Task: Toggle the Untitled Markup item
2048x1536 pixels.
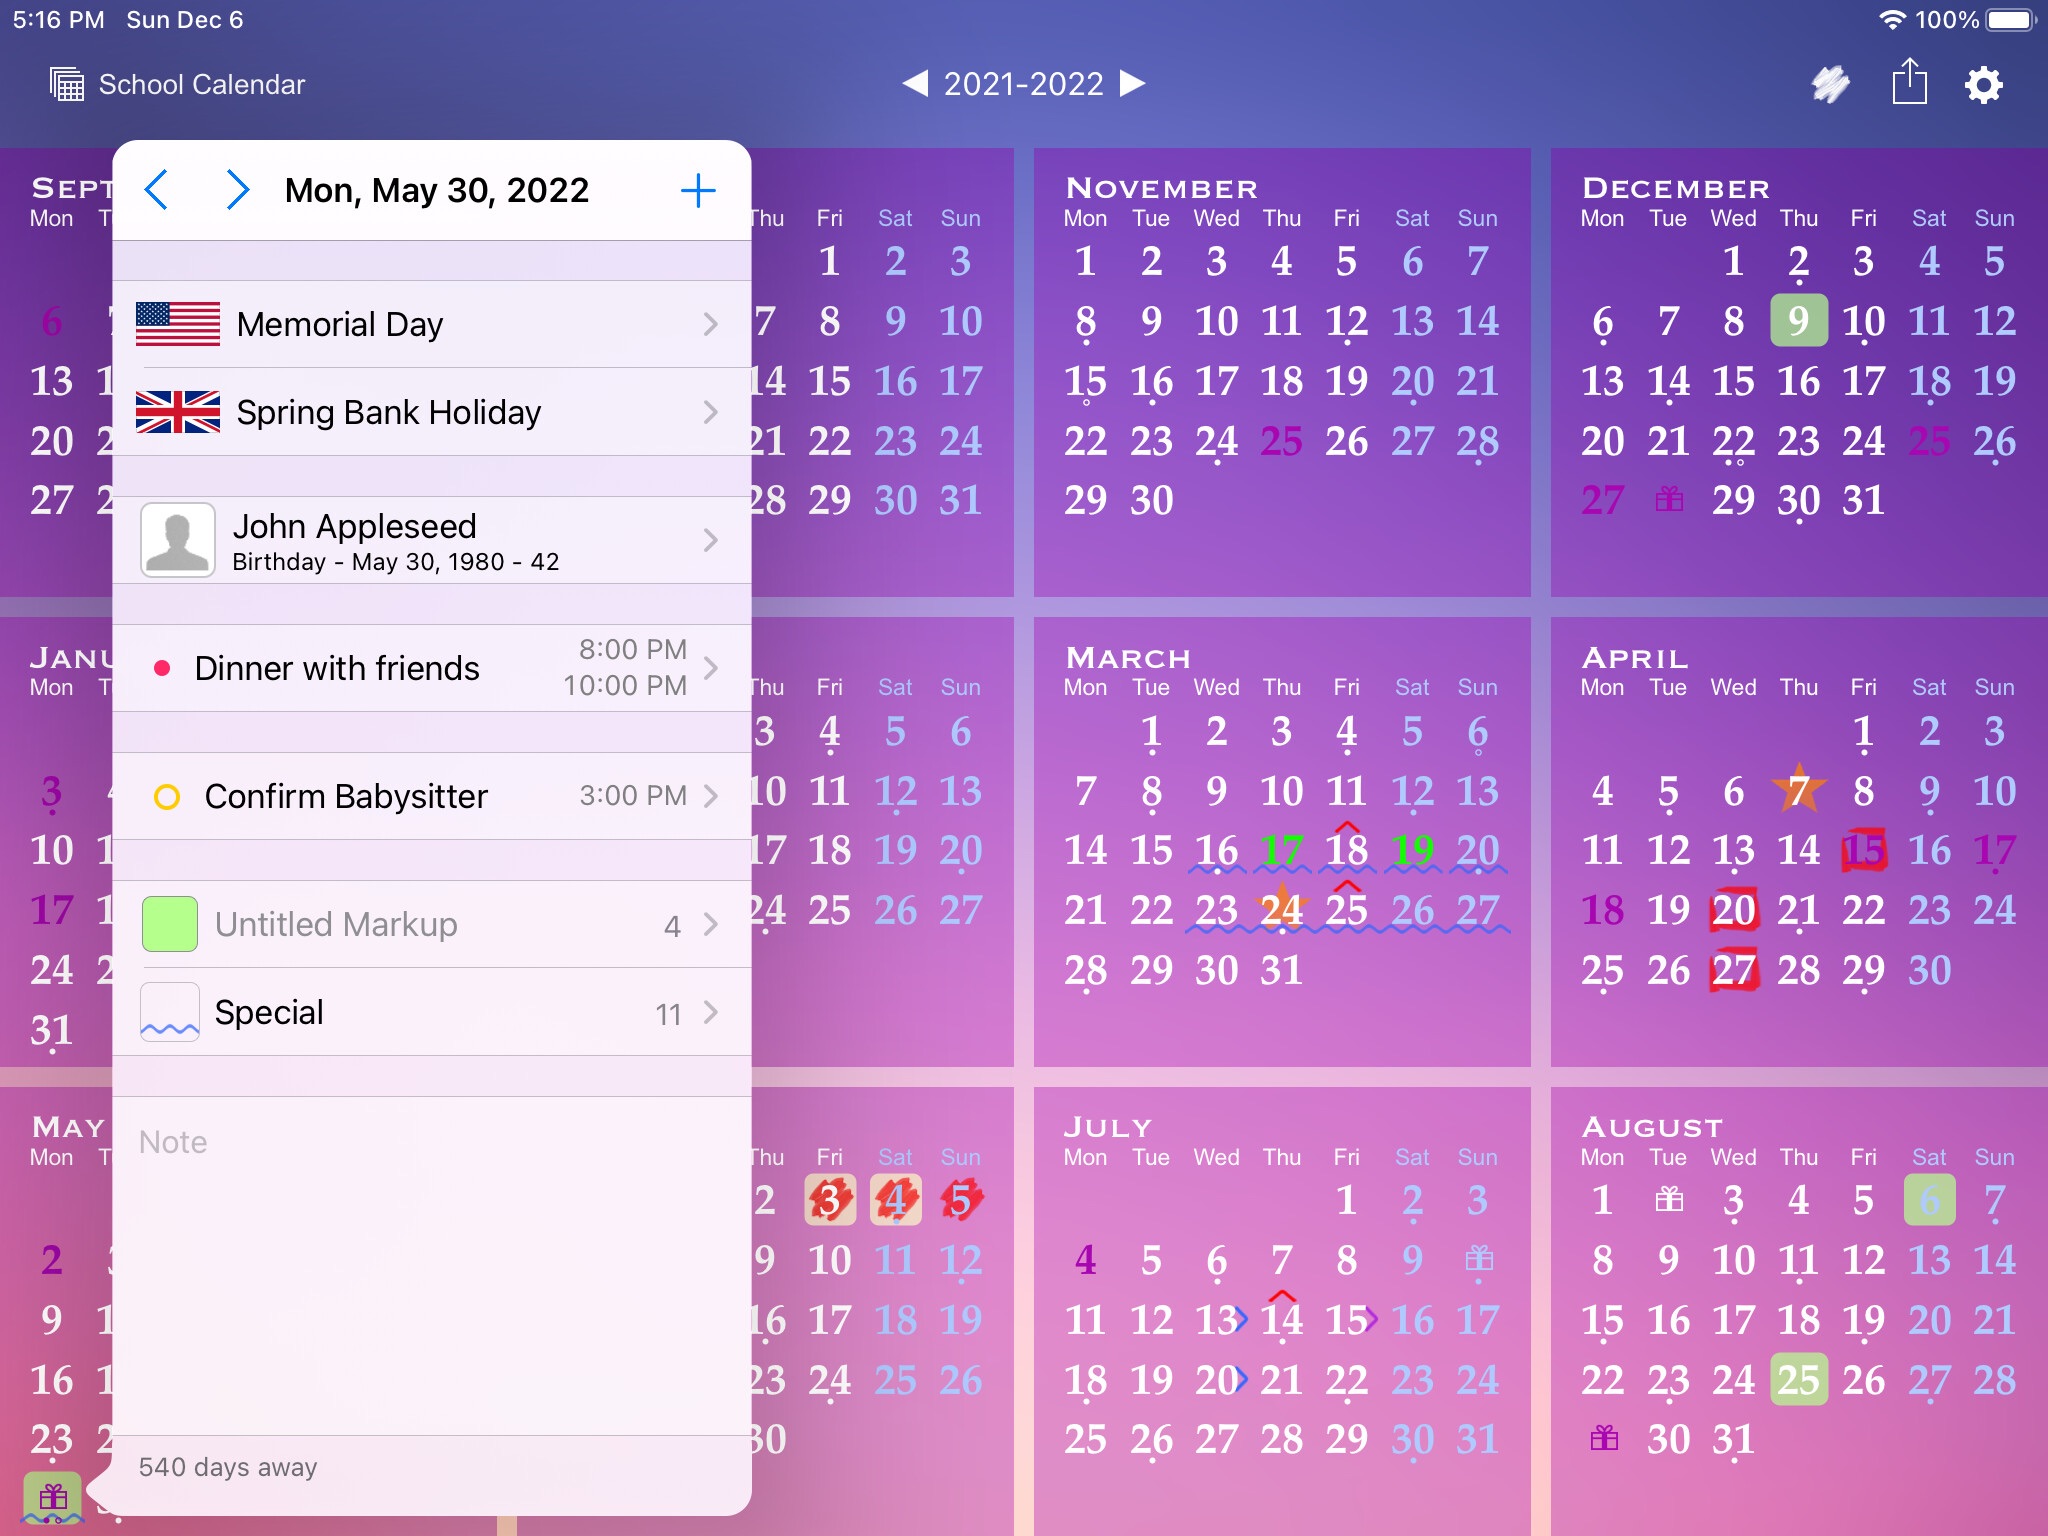Action: (x=171, y=925)
